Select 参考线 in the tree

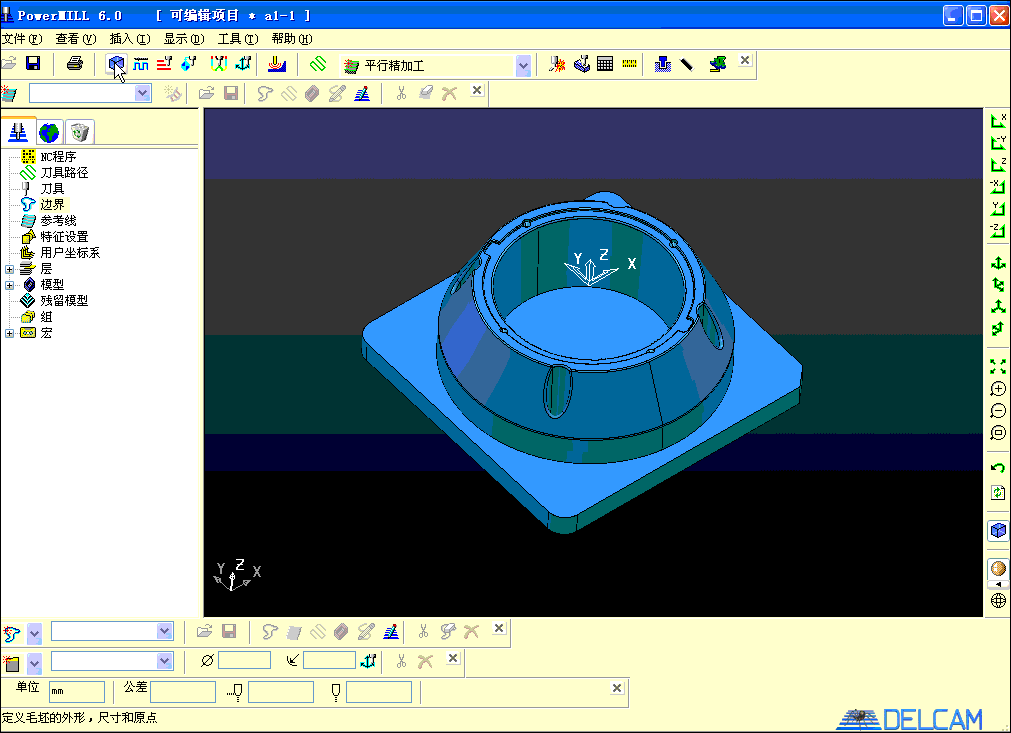(58, 220)
